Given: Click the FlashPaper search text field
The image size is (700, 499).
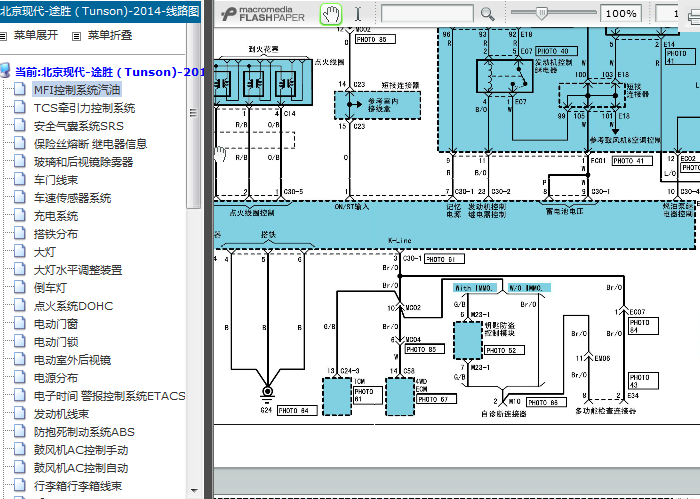Looking at the screenshot, I should point(427,14).
